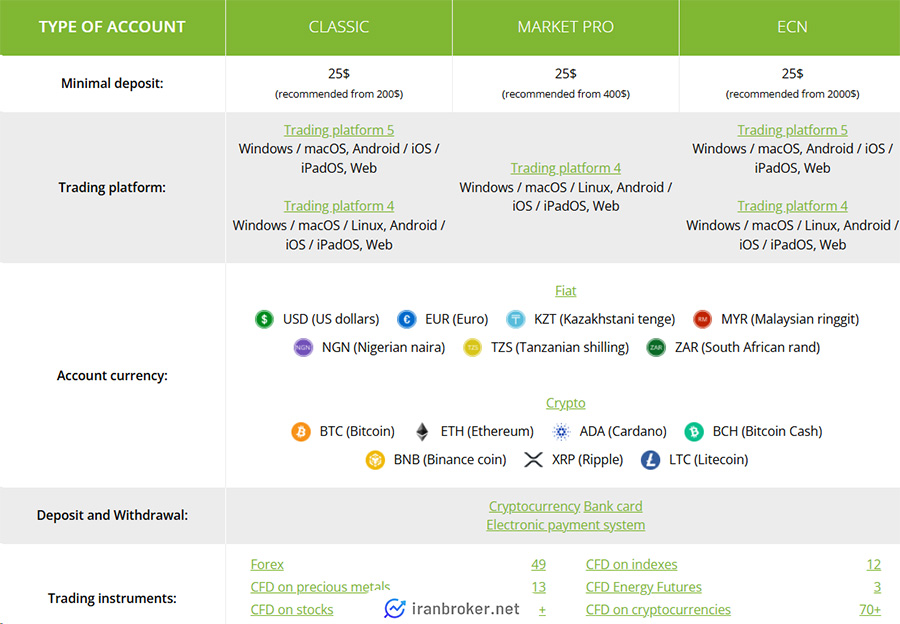The width and height of the screenshot is (900, 624).
Task: Click the Binance coin icon
Action: [x=375, y=460]
